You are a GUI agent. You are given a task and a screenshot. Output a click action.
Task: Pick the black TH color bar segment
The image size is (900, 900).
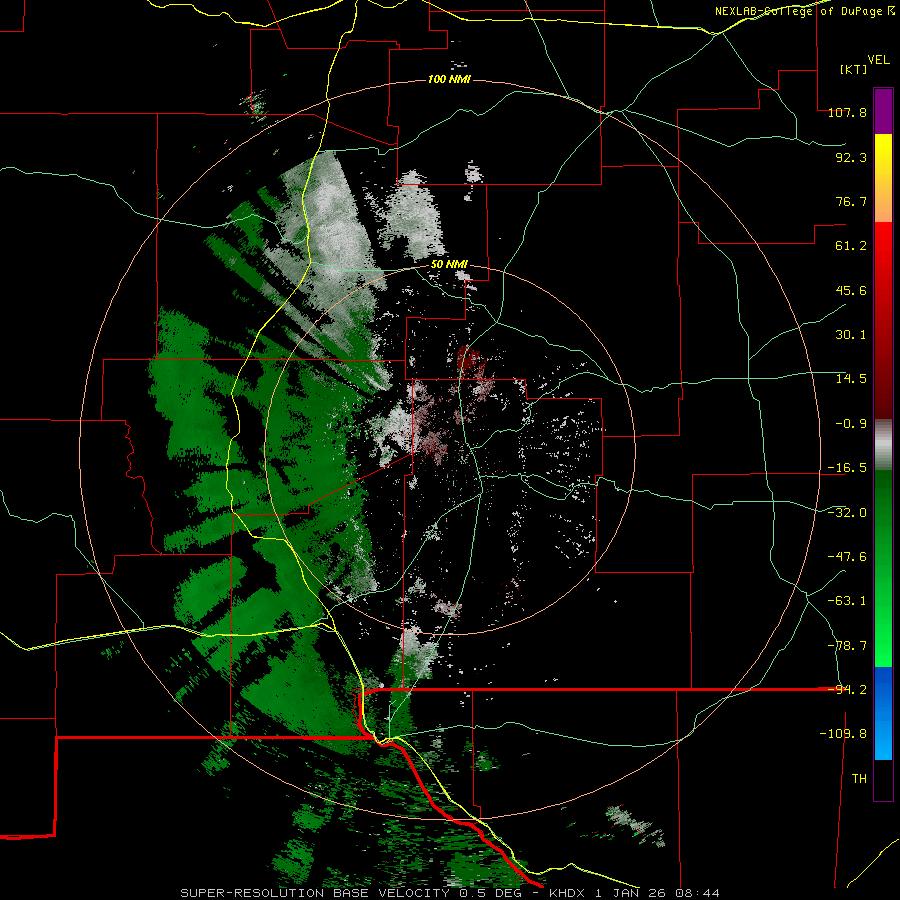(883, 780)
